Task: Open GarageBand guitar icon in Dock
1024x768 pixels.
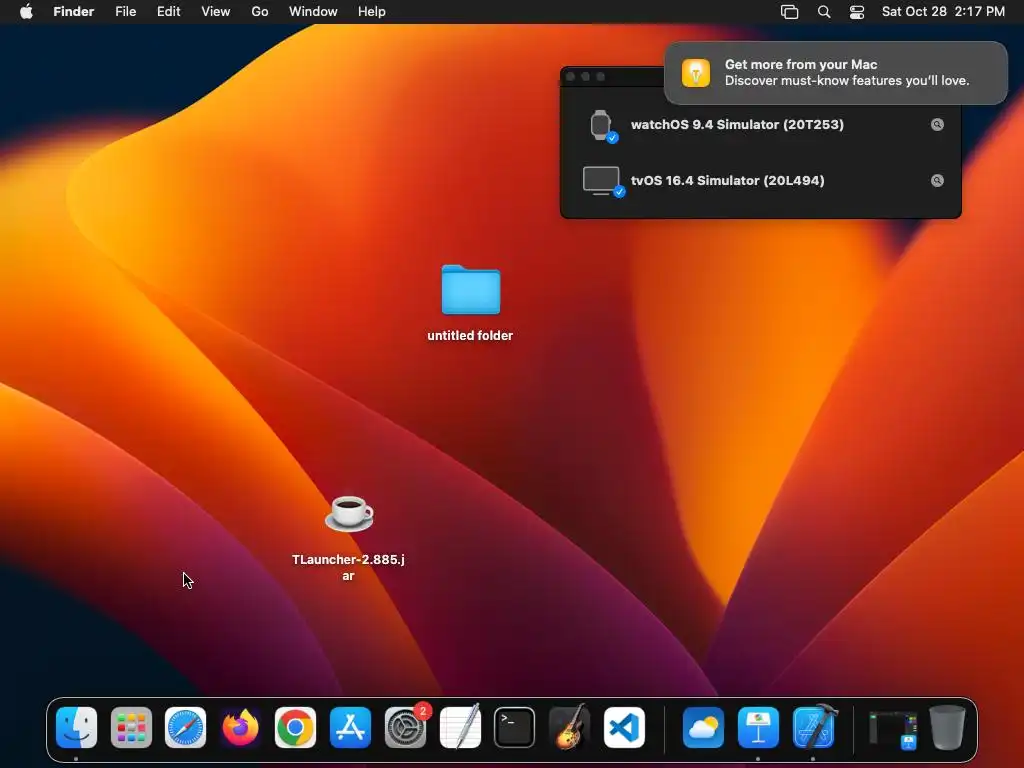Action: point(569,726)
